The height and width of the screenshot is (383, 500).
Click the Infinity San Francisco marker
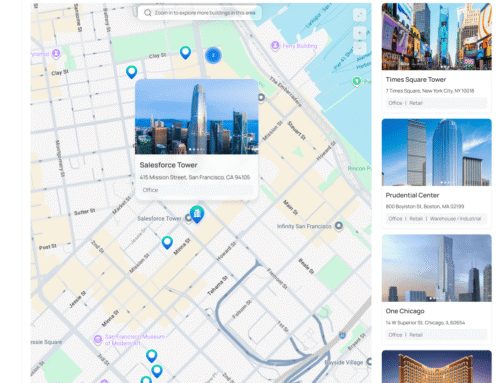click(339, 226)
